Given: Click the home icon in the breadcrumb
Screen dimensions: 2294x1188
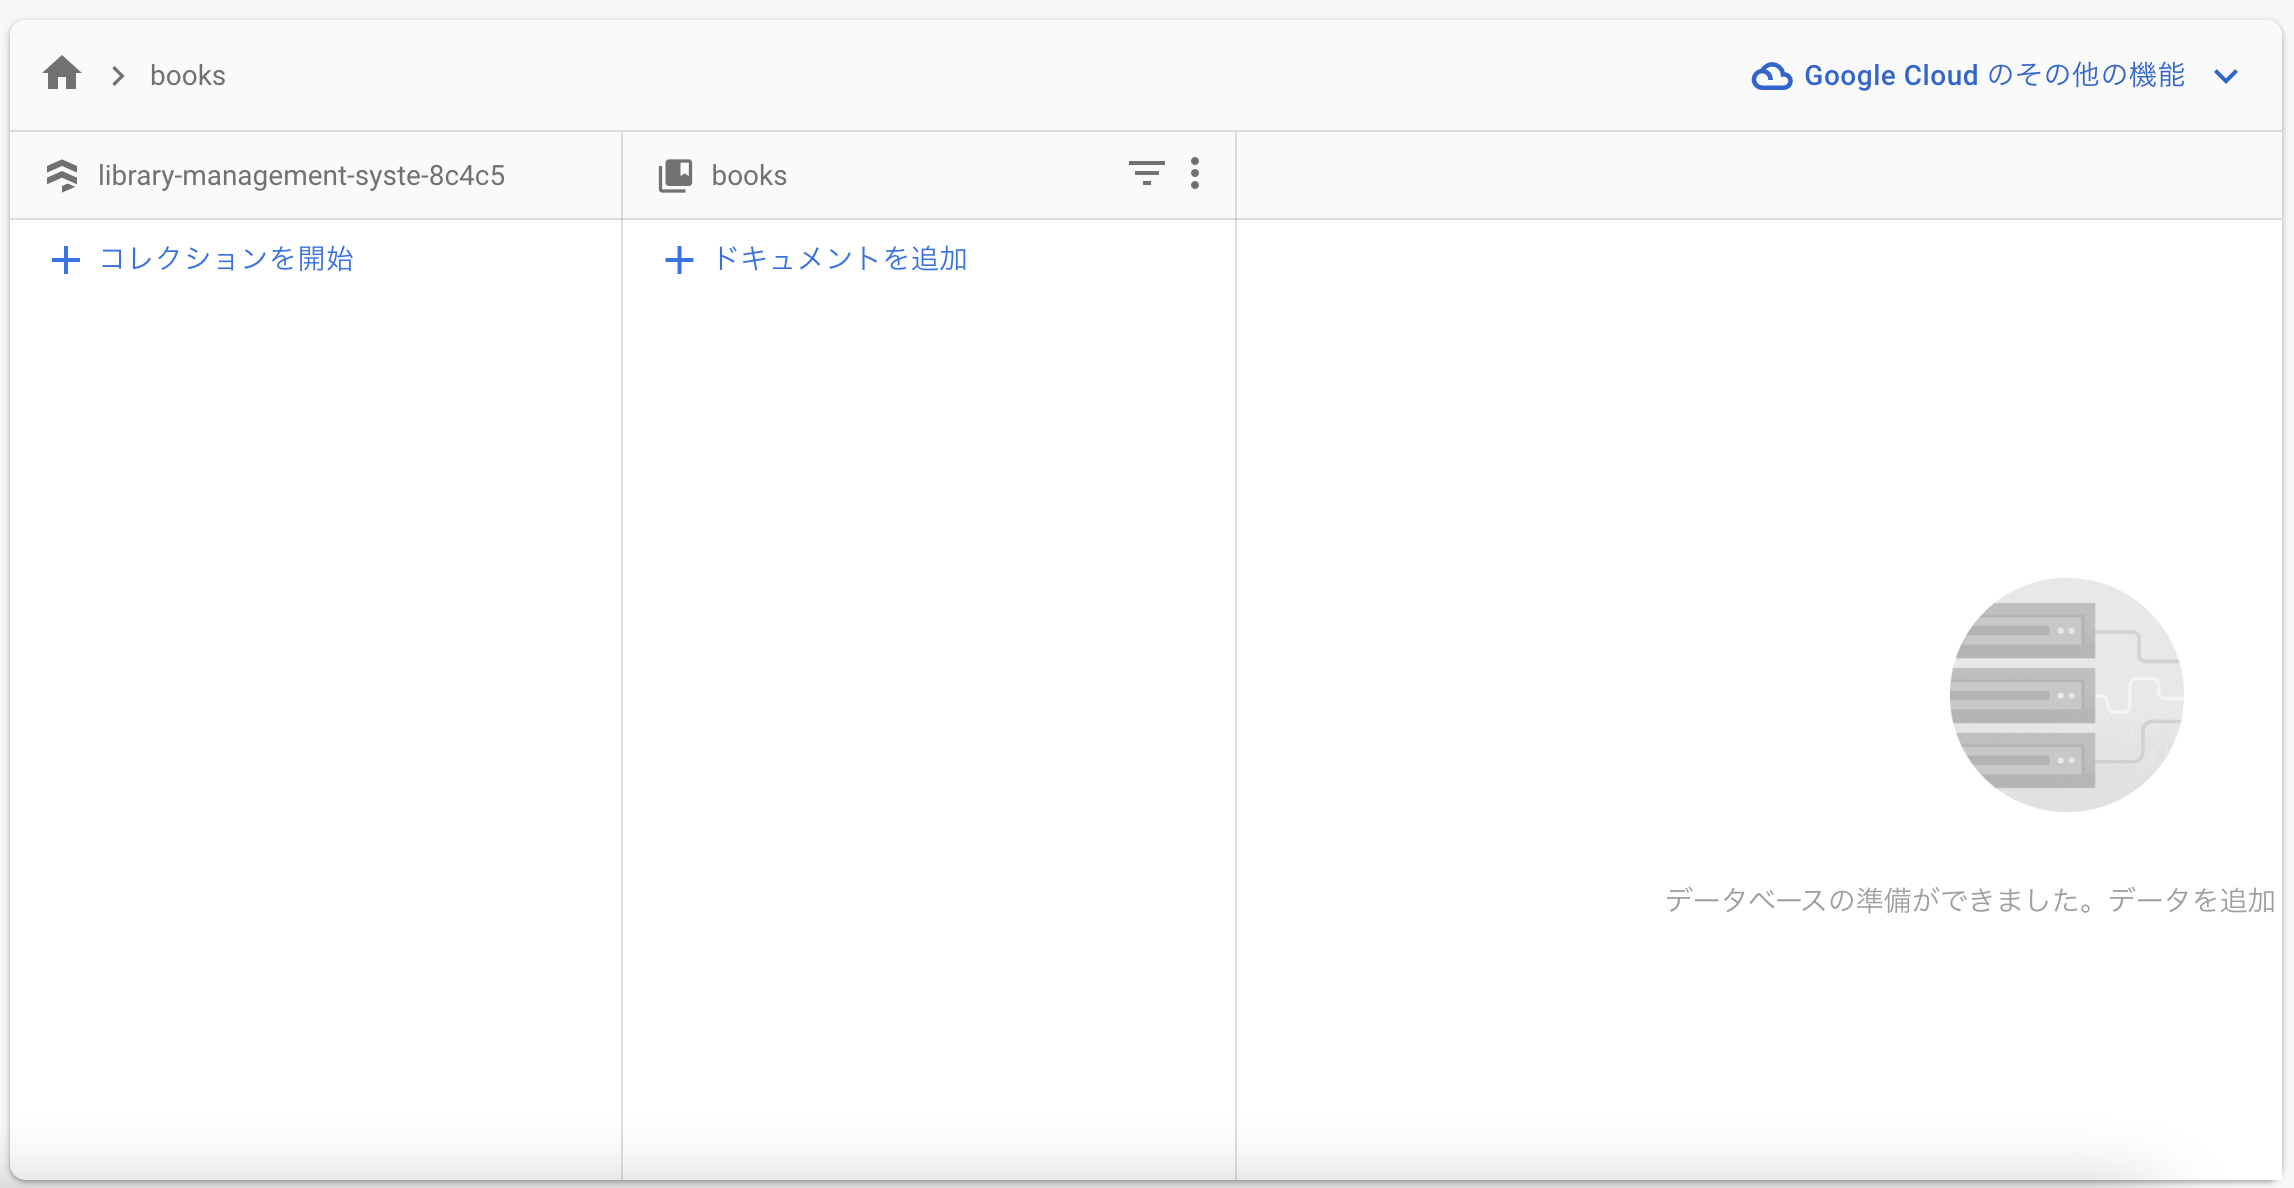Looking at the screenshot, I should pyautogui.click(x=61, y=74).
